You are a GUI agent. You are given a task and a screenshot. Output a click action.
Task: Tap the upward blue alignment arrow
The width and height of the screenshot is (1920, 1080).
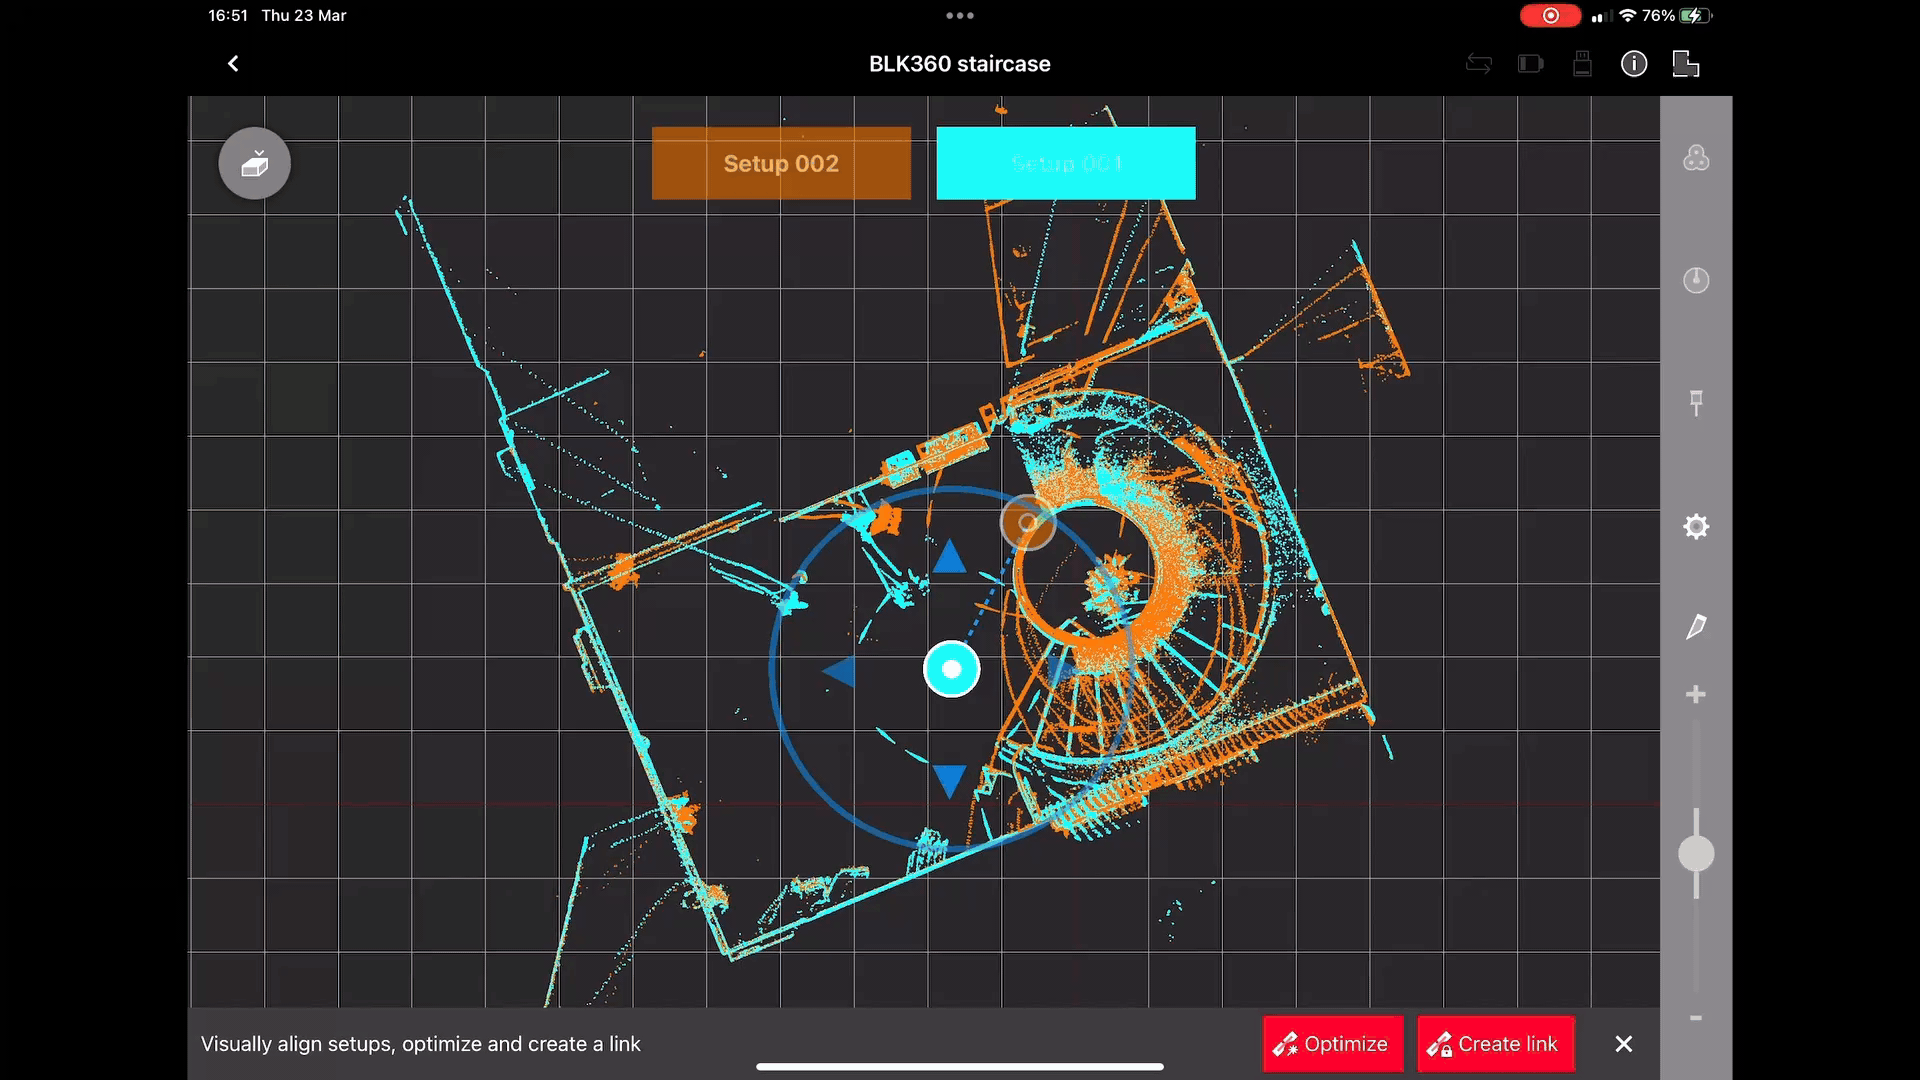click(x=949, y=558)
